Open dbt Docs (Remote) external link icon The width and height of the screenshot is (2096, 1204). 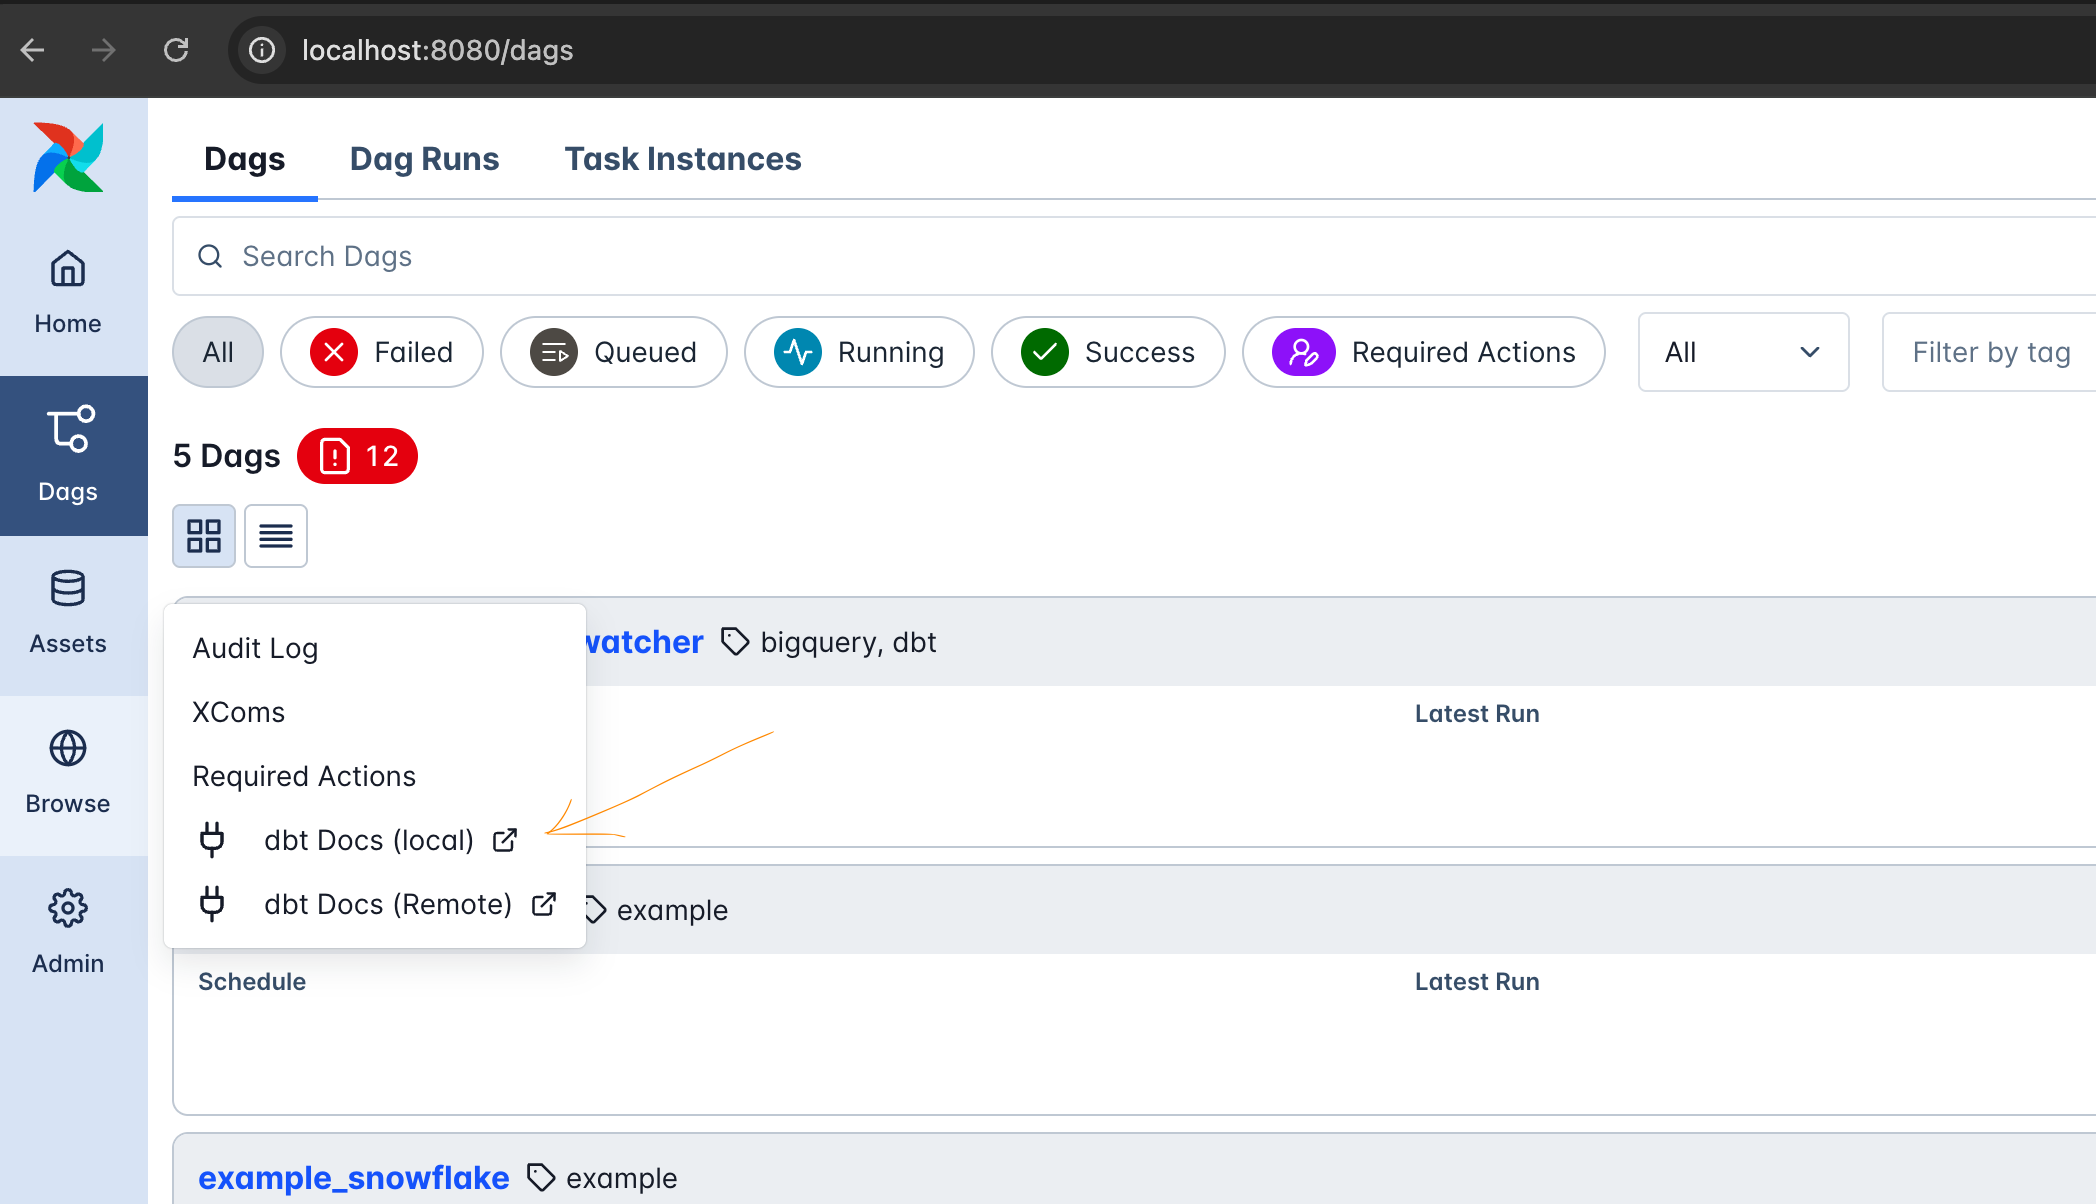[543, 903]
